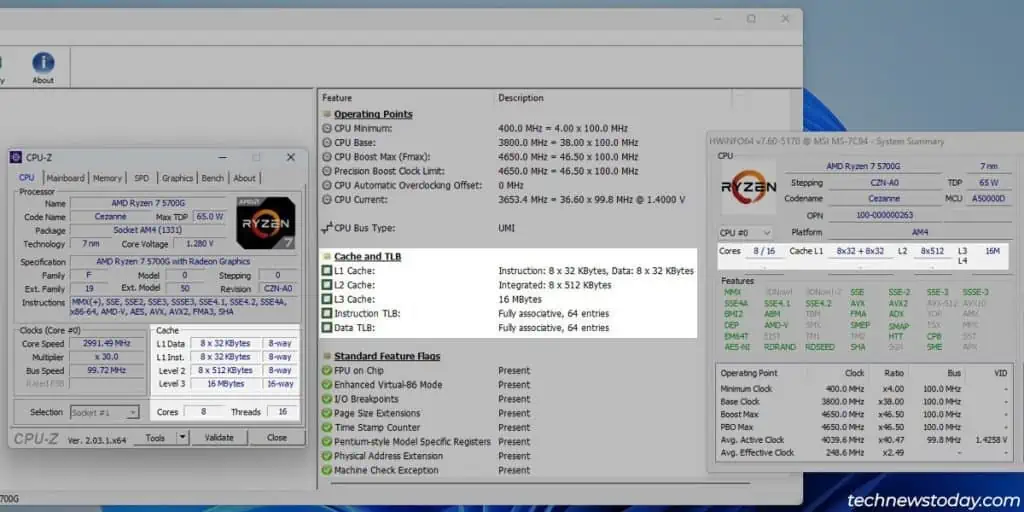Click the Standard Feature Flags section icon
This screenshot has height=512, width=1024.
pos(327,357)
